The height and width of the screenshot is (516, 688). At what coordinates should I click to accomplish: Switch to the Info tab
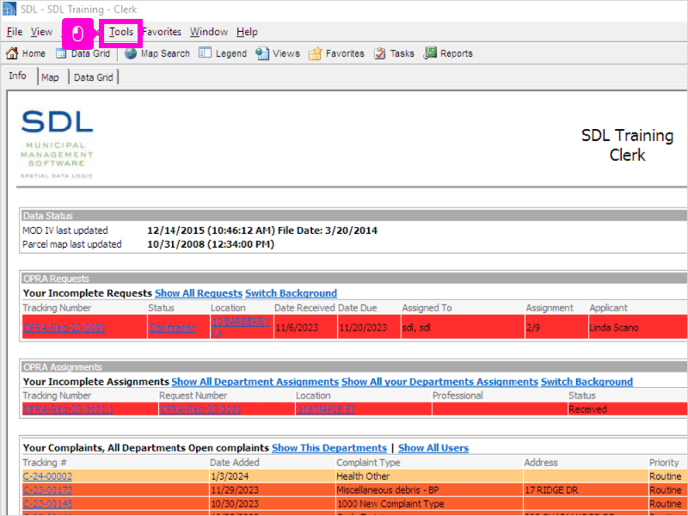18,76
